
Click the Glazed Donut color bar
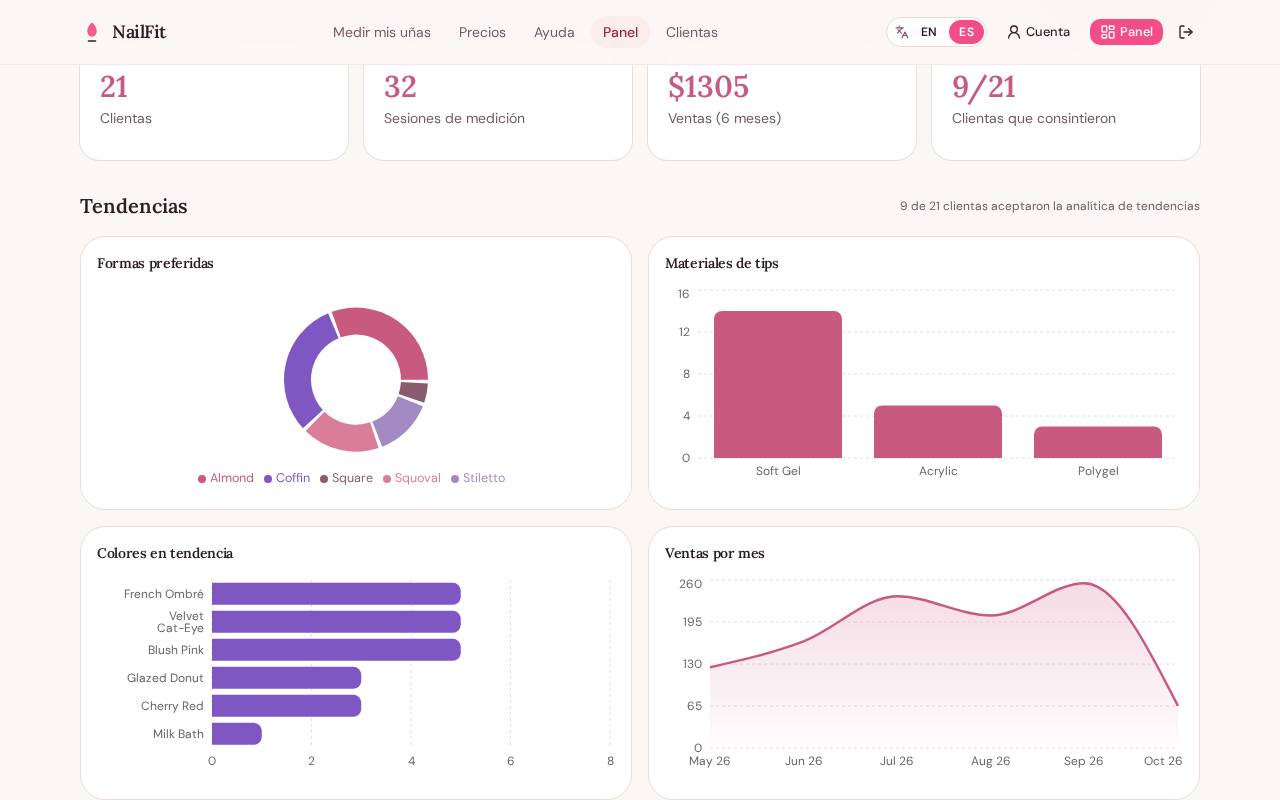(x=286, y=678)
